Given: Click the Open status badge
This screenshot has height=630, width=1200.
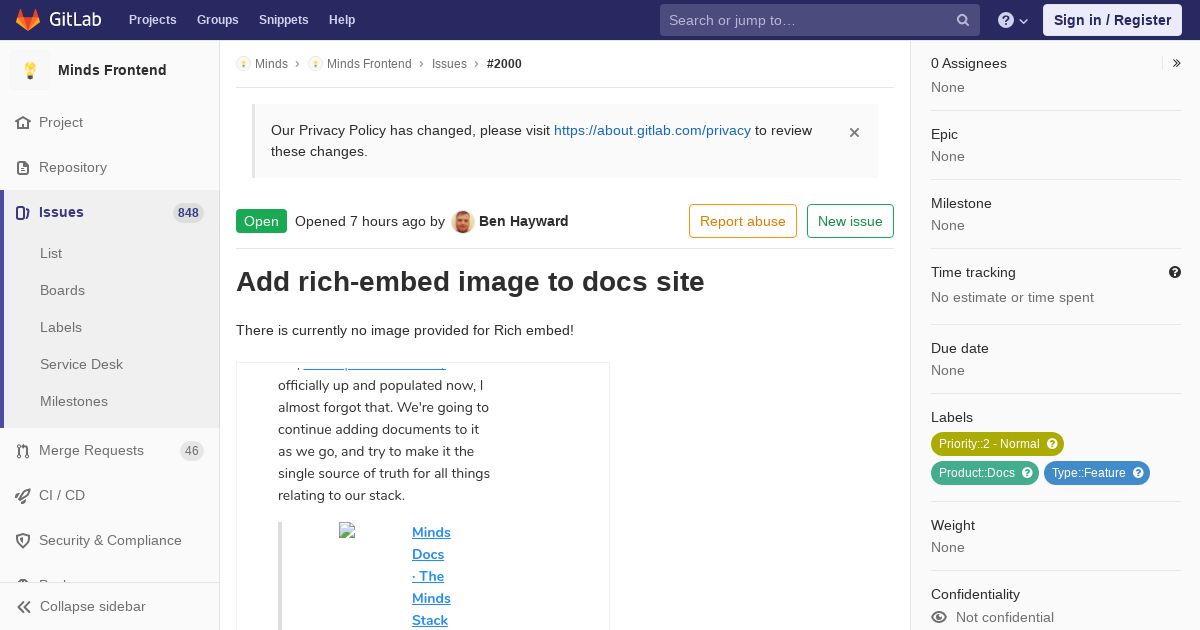Looking at the screenshot, I should click(x=261, y=221).
